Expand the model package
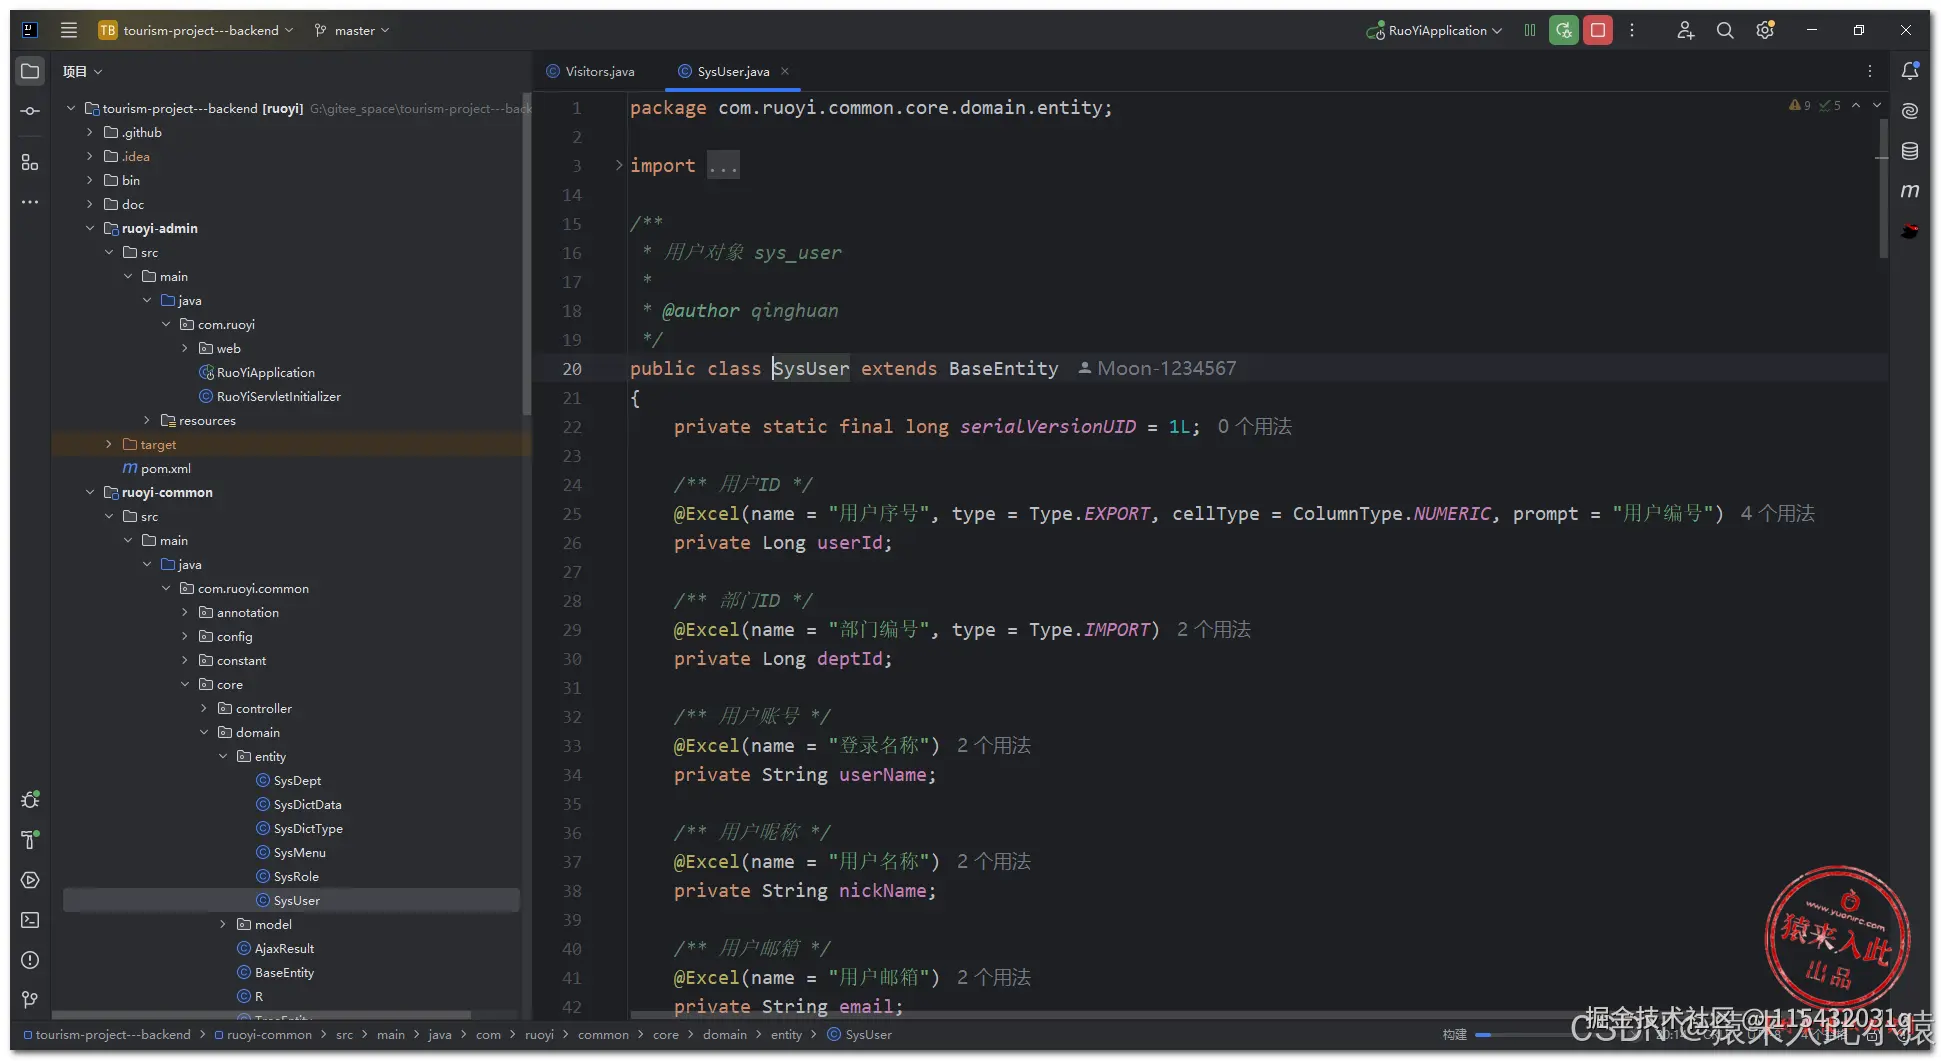Image resolution: width=1941 pixels, height=1061 pixels. 223,924
